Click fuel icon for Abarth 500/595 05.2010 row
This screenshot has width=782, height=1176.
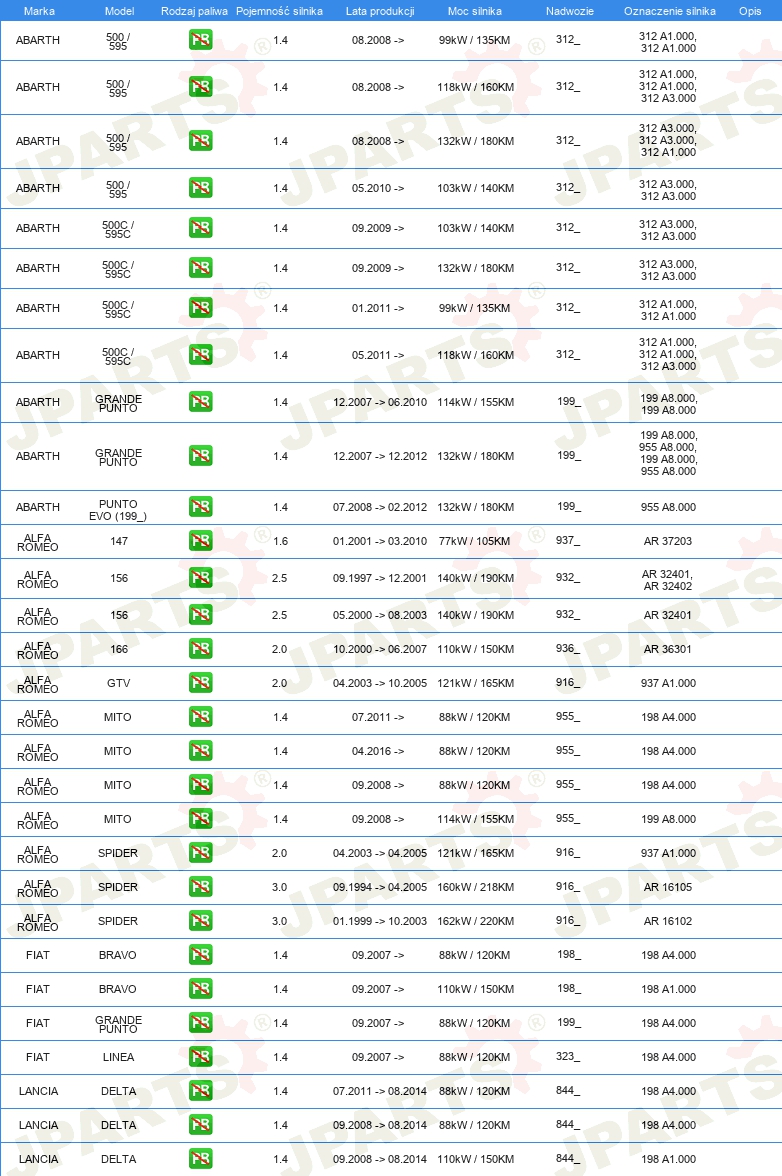point(200,188)
